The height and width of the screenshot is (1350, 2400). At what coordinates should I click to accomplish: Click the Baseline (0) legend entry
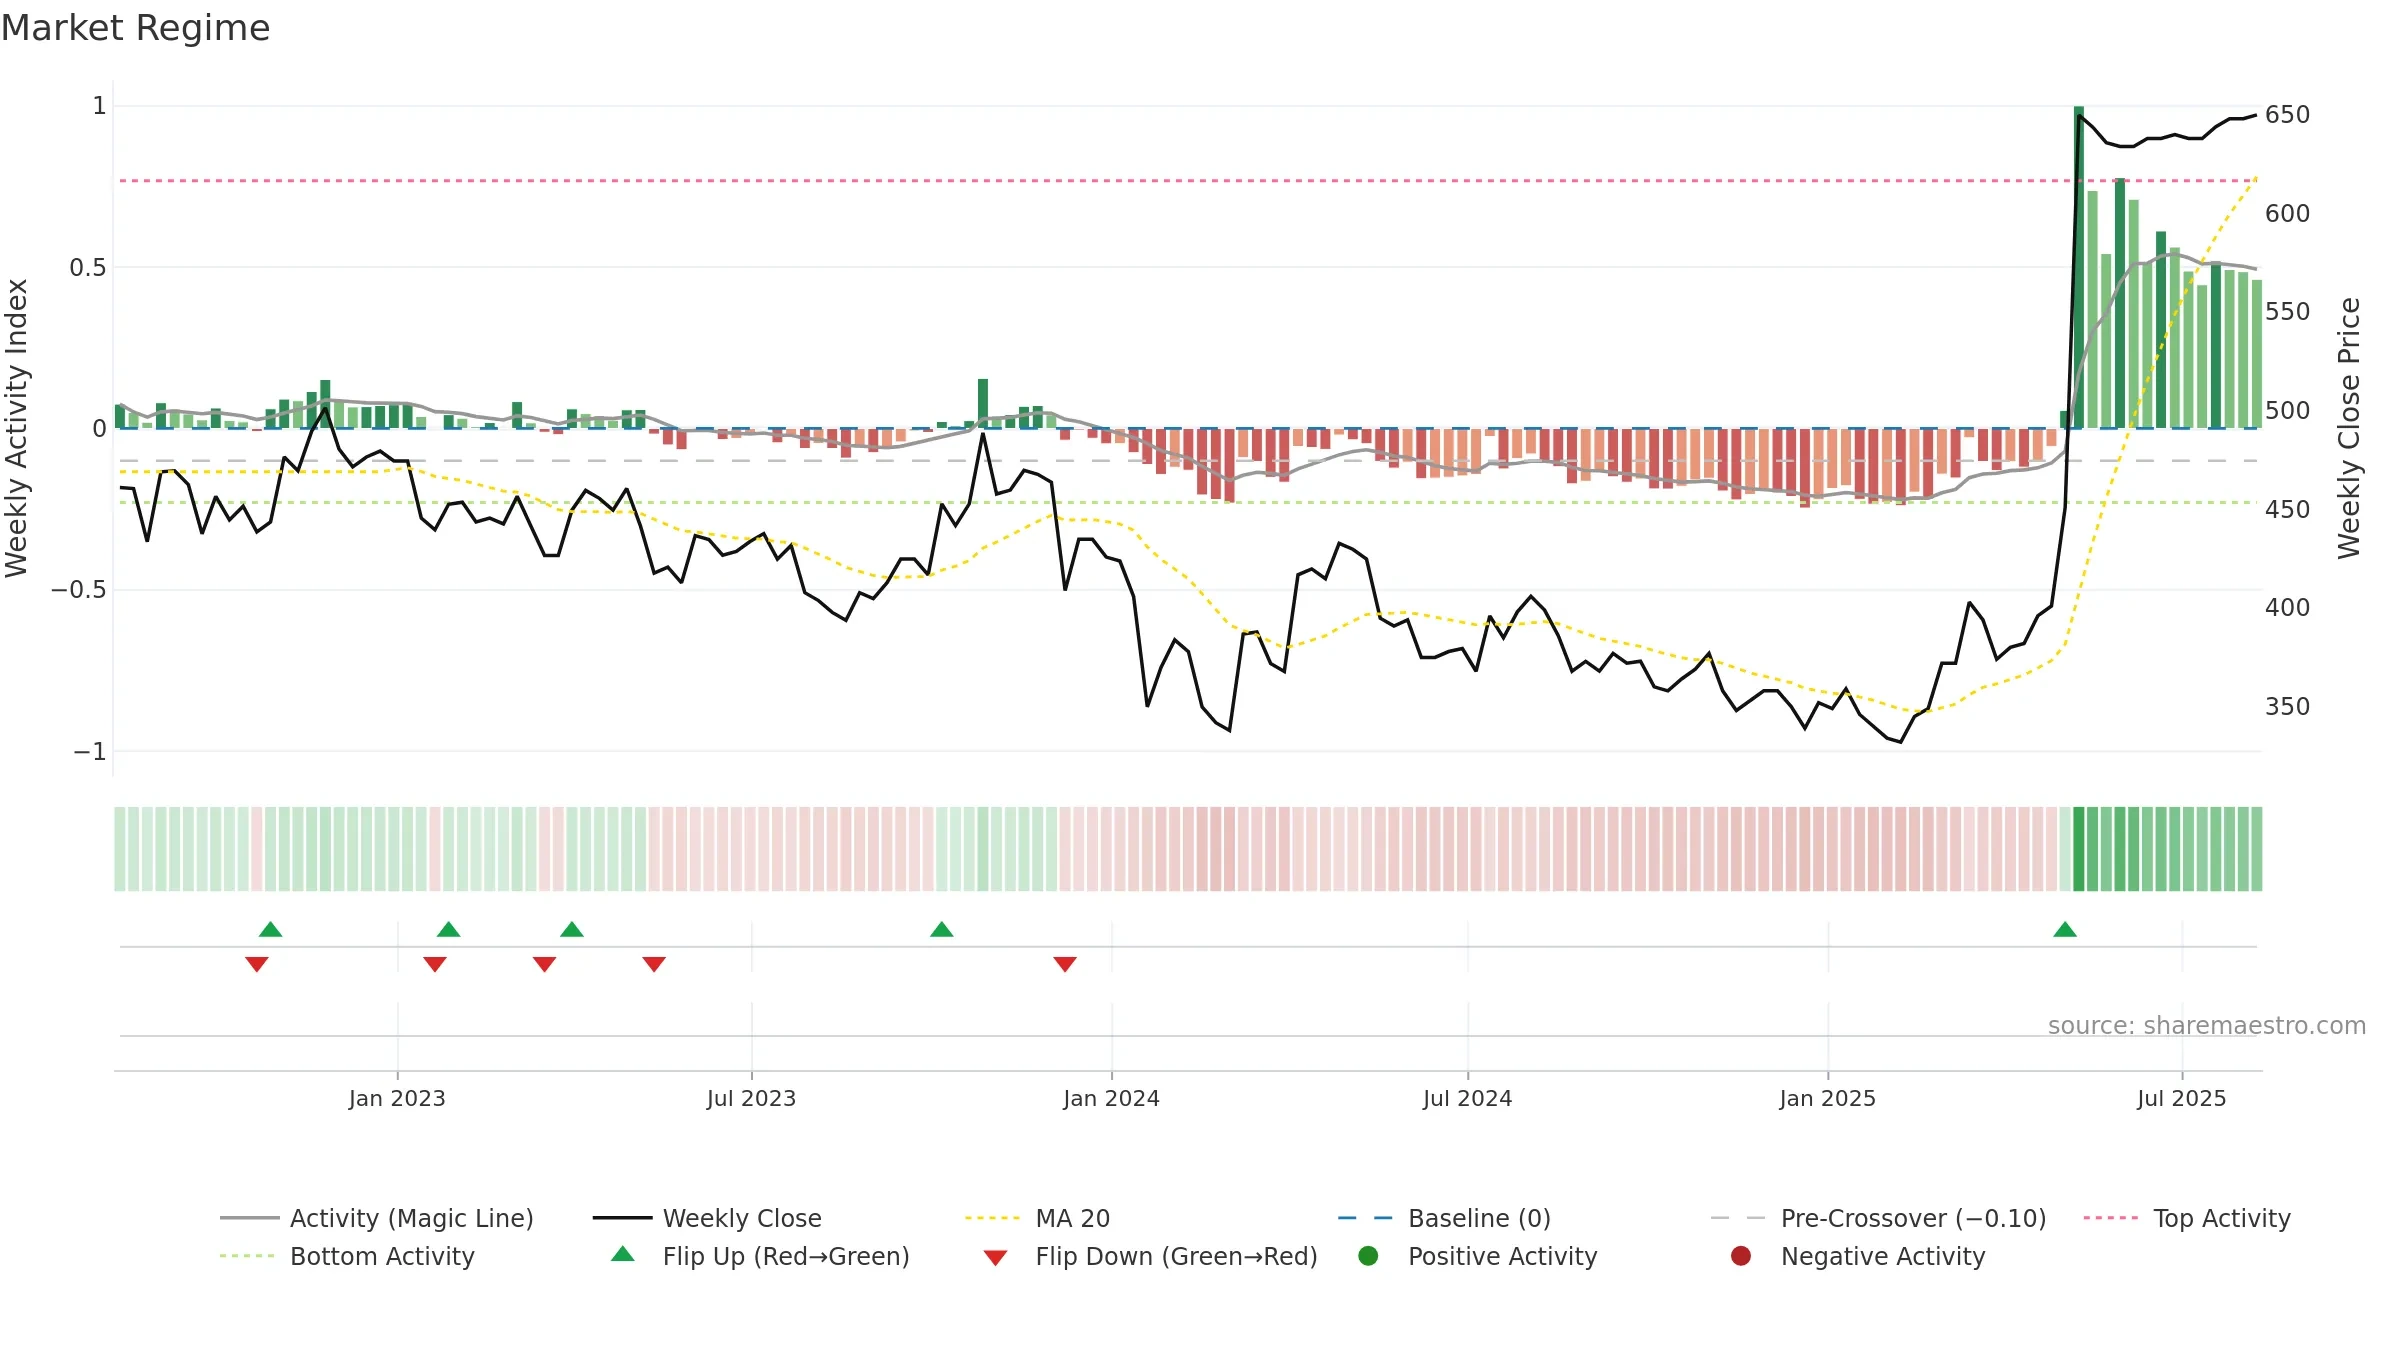click(x=1444, y=1218)
